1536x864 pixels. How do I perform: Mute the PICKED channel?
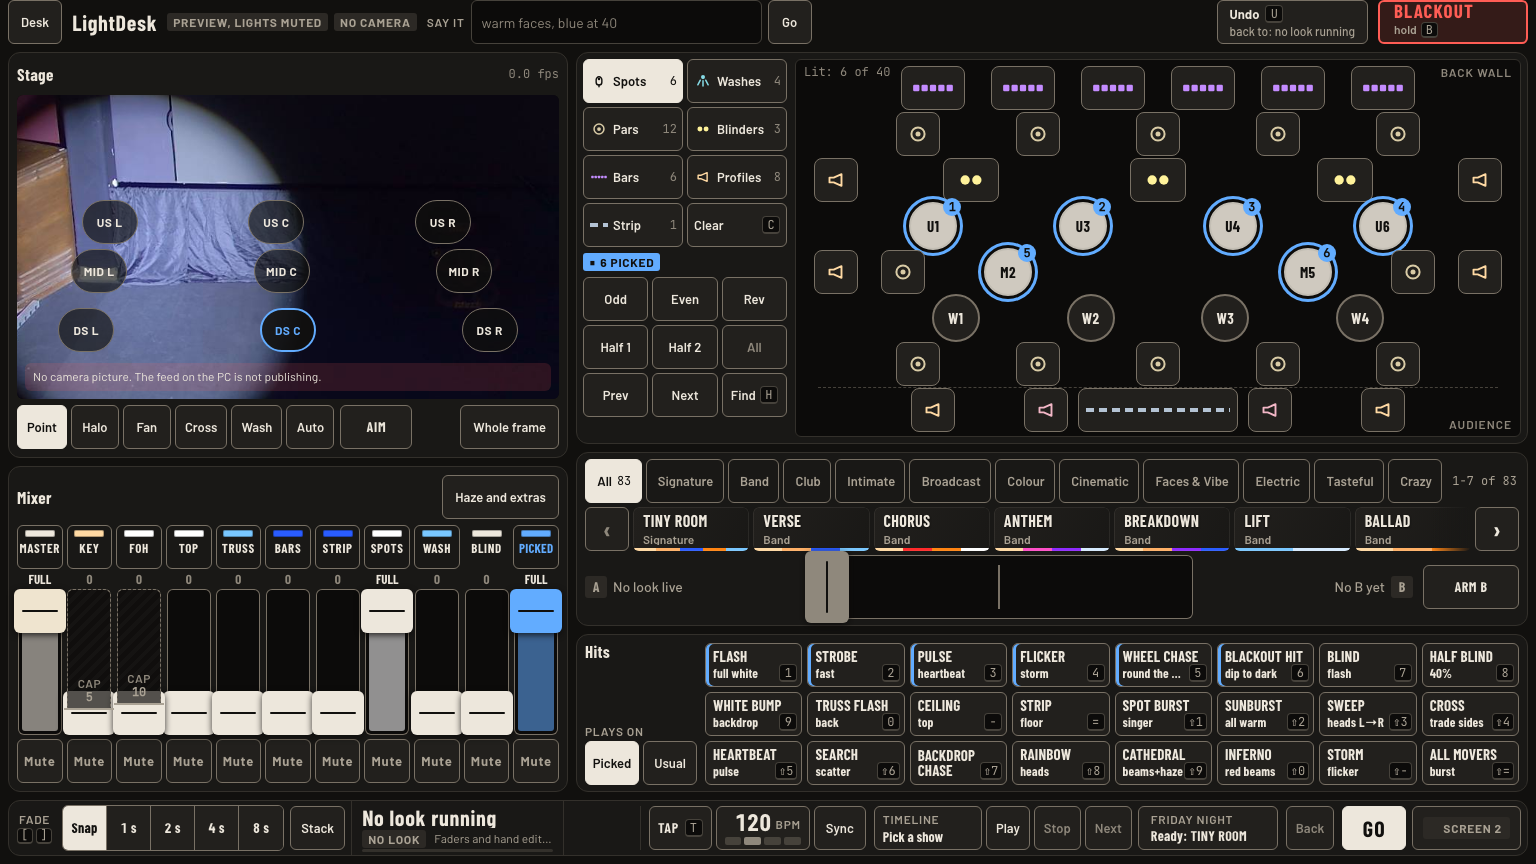(x=536, y=761)
